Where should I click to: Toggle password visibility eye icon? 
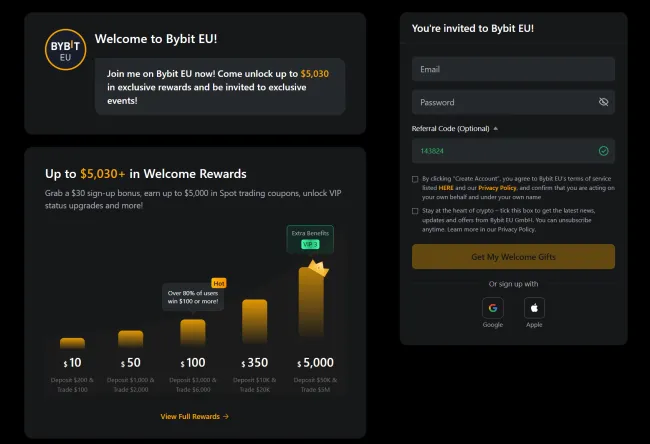pos(603,102)
